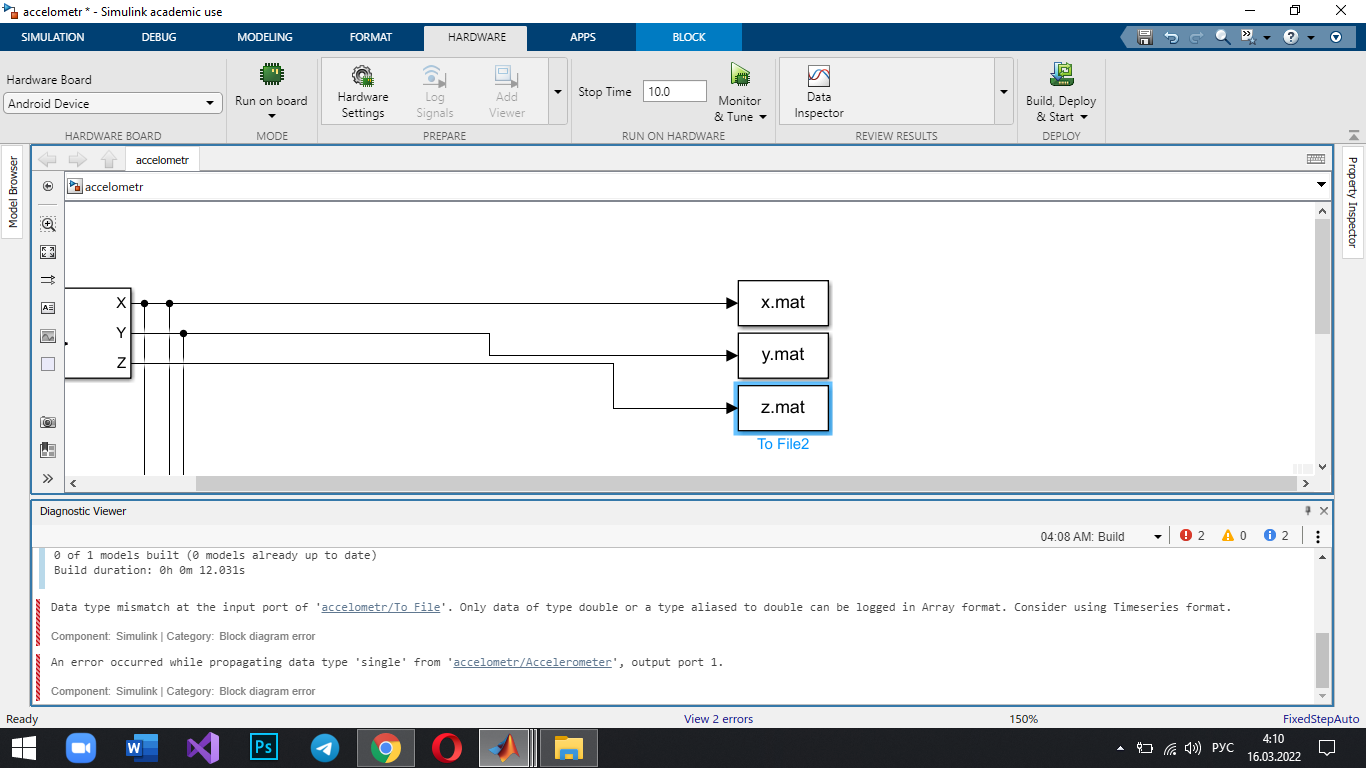Open Telegram from the taskbar

[x=324, y=747]
